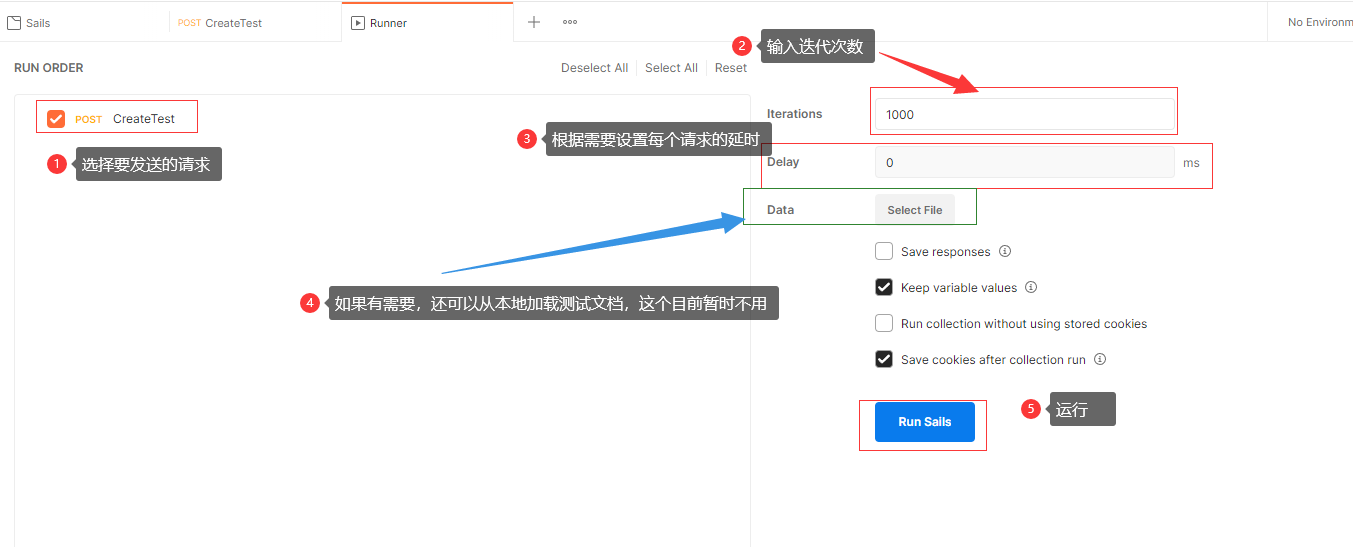Show info for Save cookies after collection run
The height and width of the screenshot is (547, 1353).
tap(1100, 359)
